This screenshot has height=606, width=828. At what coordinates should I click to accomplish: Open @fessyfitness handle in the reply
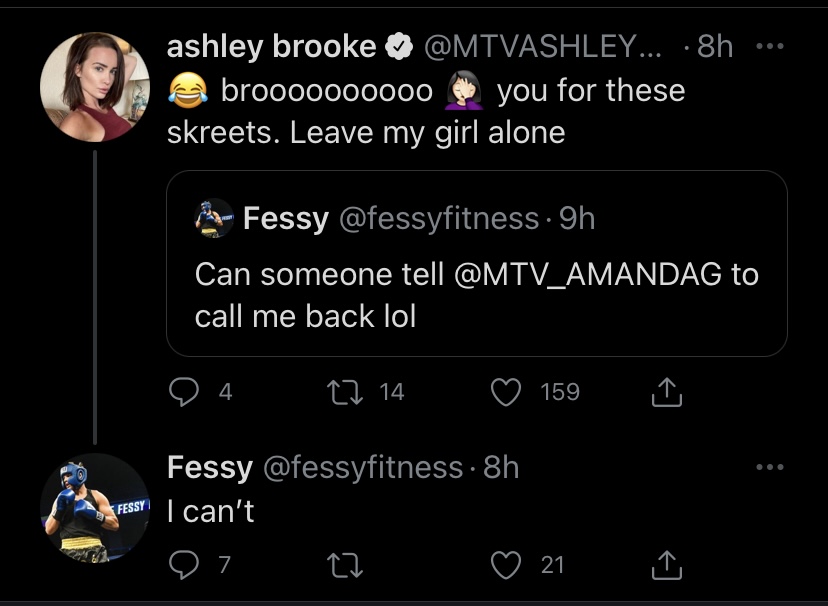pos(363,468)
